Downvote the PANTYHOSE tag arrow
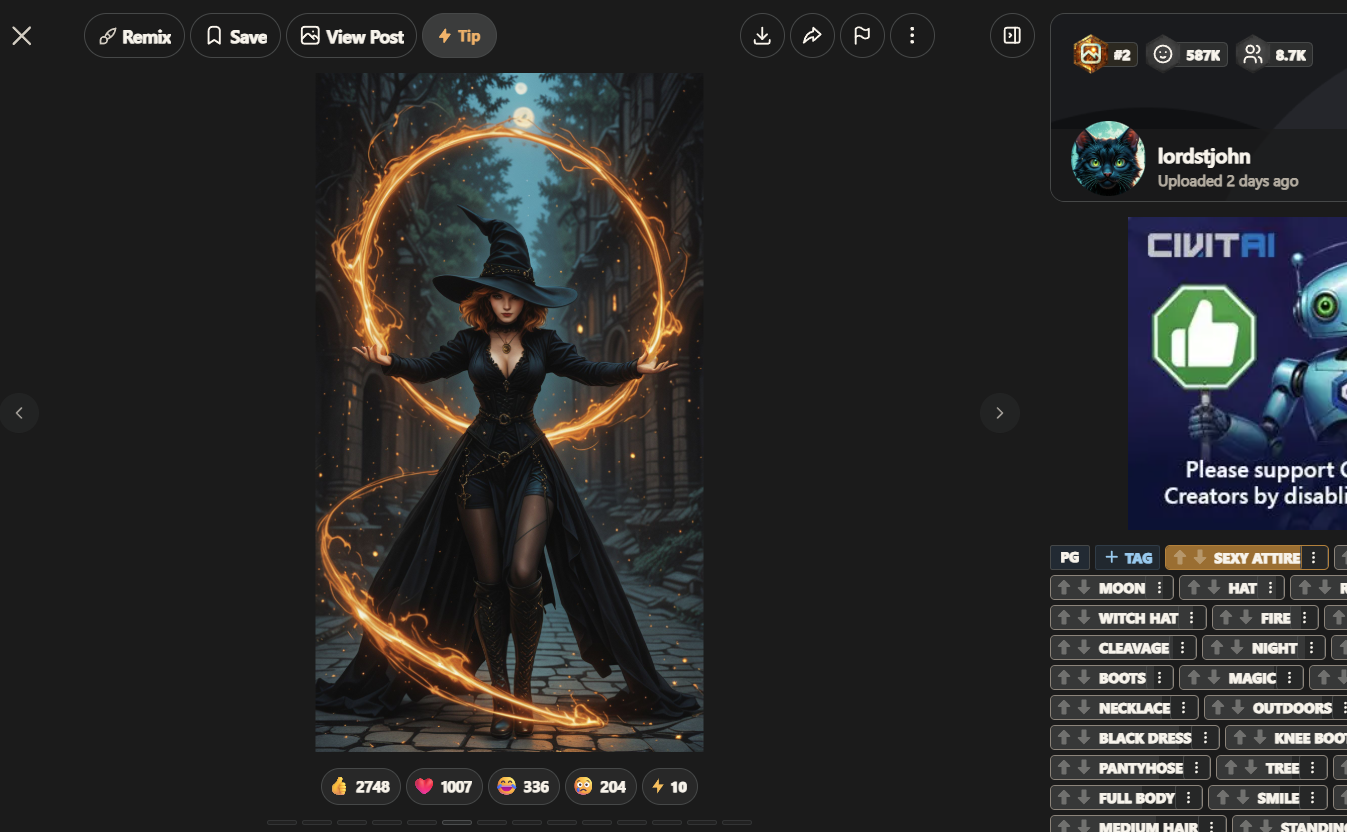Image resolution: width=1347 pixels, height=832 pixels. pyautogui.click(x=1084, y=768)
